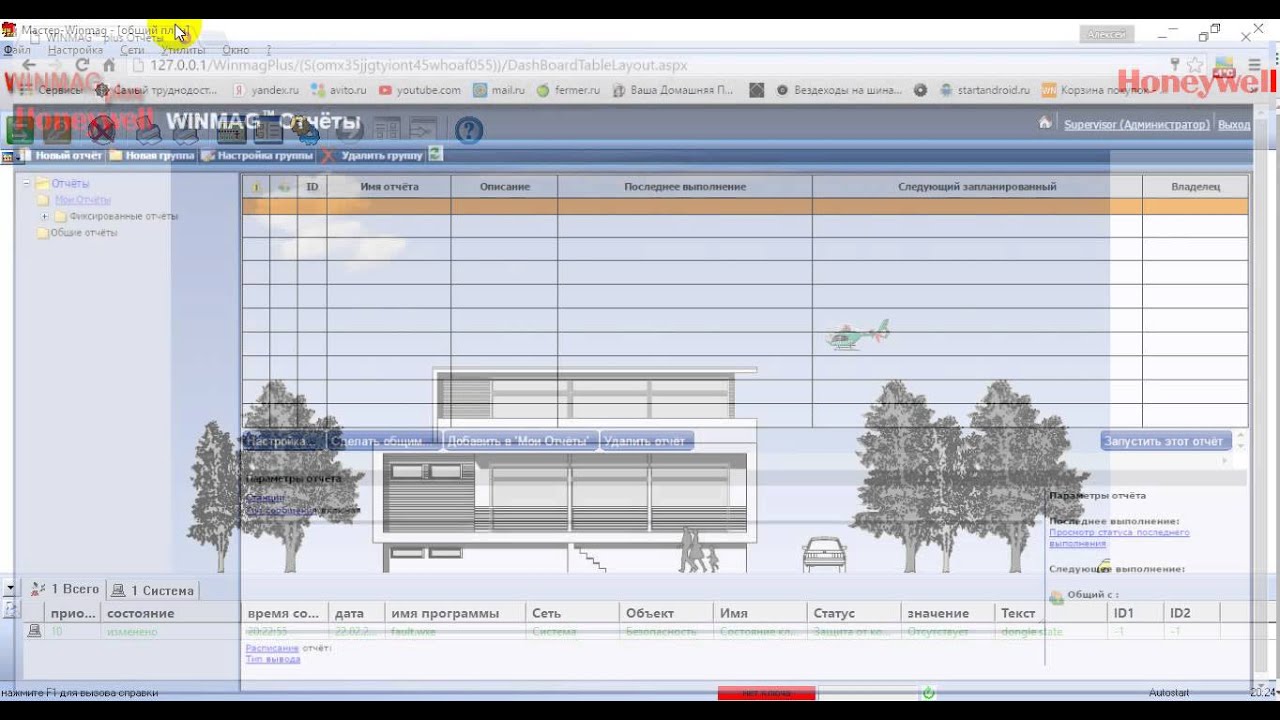The height and width of the screenshot is (720, 1280).
Task: Select the Мои Отчёты tree item
Action: pos(82,200)
